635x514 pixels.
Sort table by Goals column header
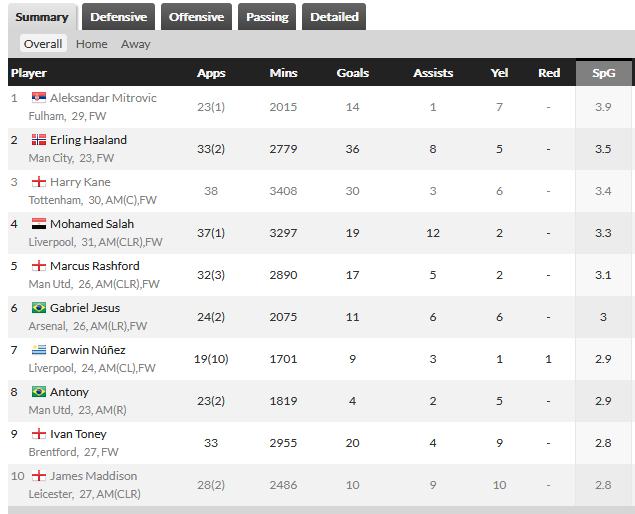coord(353,73)
